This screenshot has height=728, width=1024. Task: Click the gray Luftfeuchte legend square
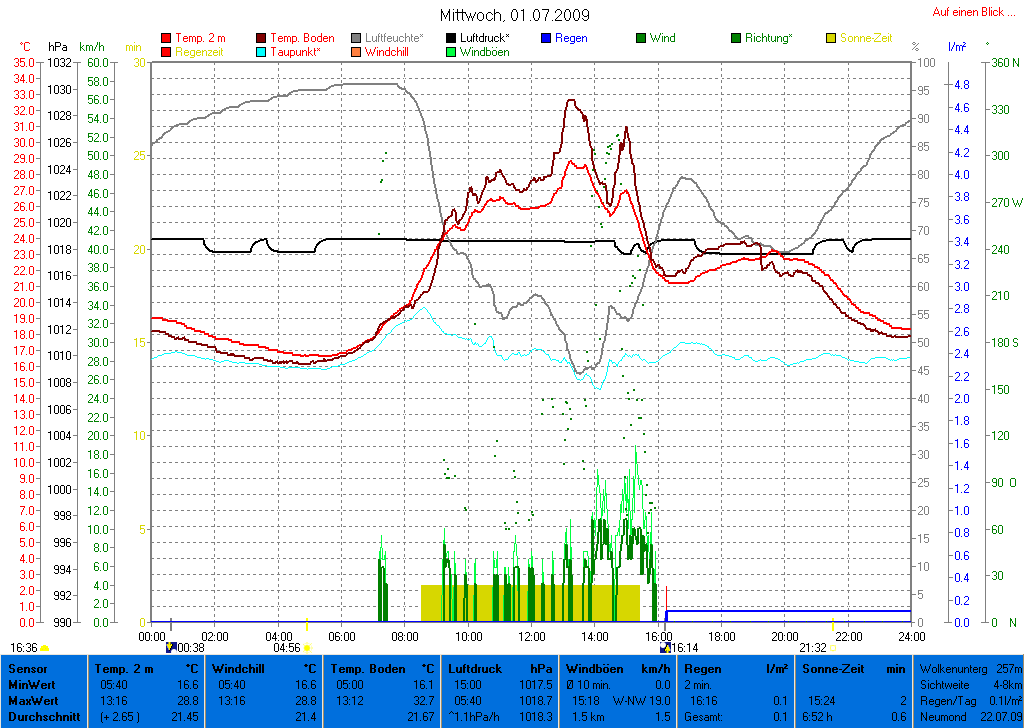357,38
